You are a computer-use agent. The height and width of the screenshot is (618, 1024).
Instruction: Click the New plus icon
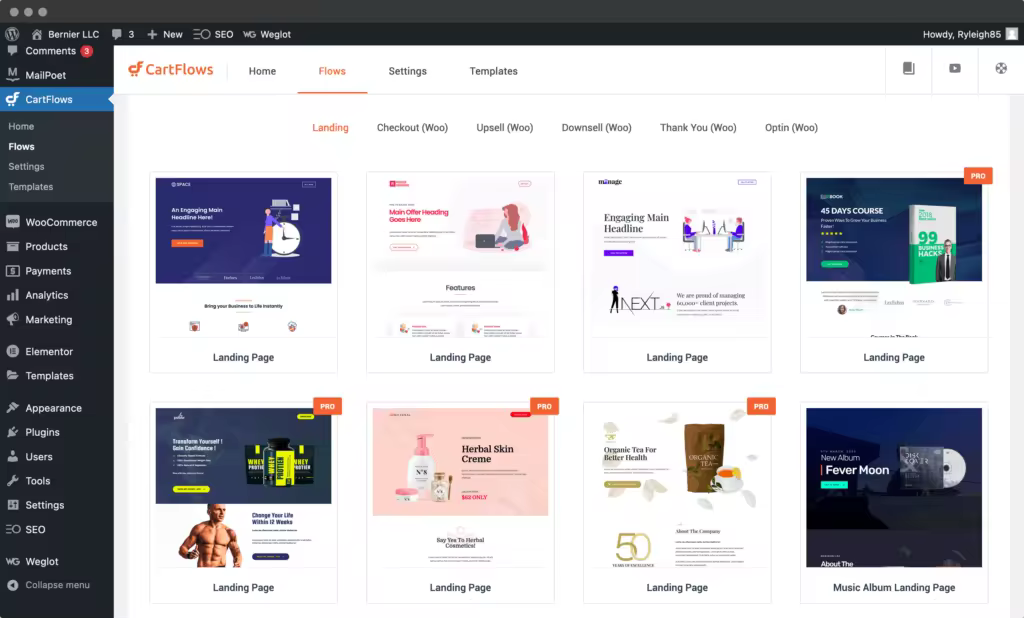152,34
